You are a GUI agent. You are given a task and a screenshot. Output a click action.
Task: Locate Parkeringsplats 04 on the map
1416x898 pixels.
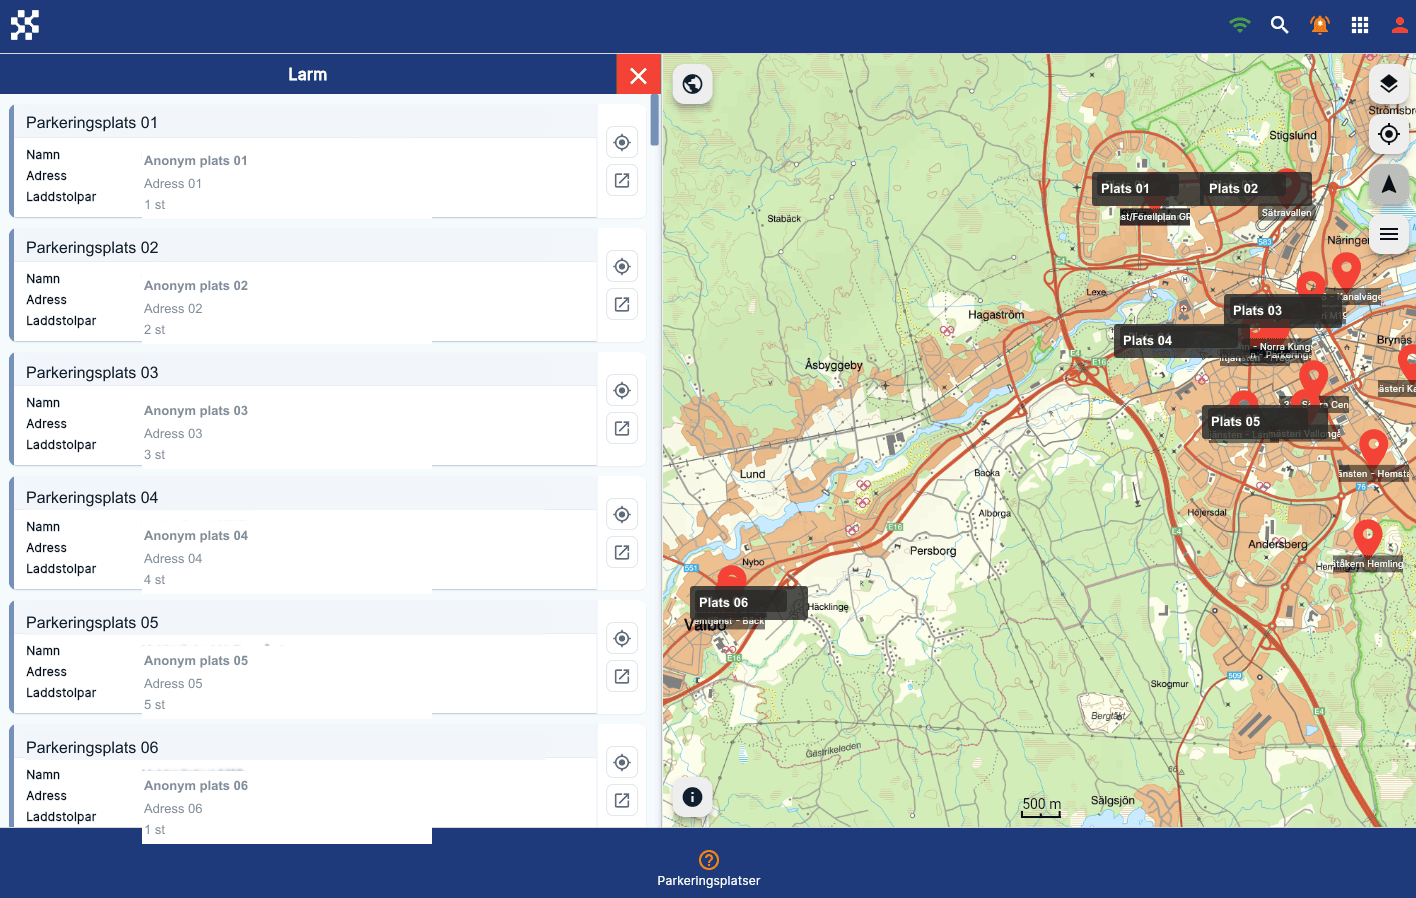[622, 514]
